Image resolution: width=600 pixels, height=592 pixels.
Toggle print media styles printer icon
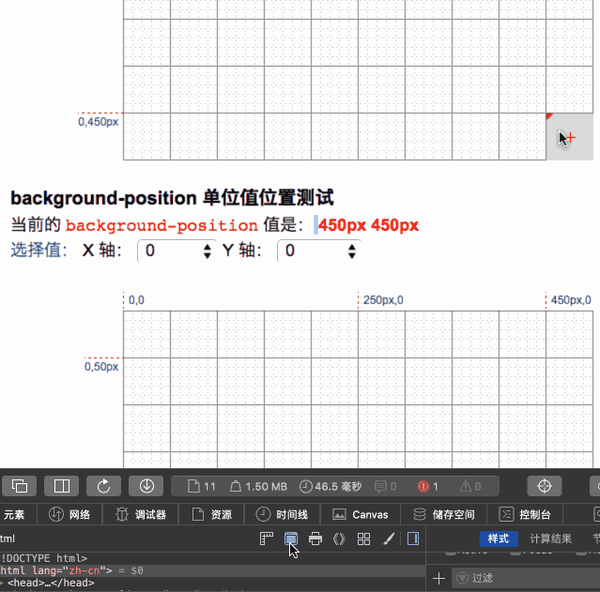[x=315, y=539]
